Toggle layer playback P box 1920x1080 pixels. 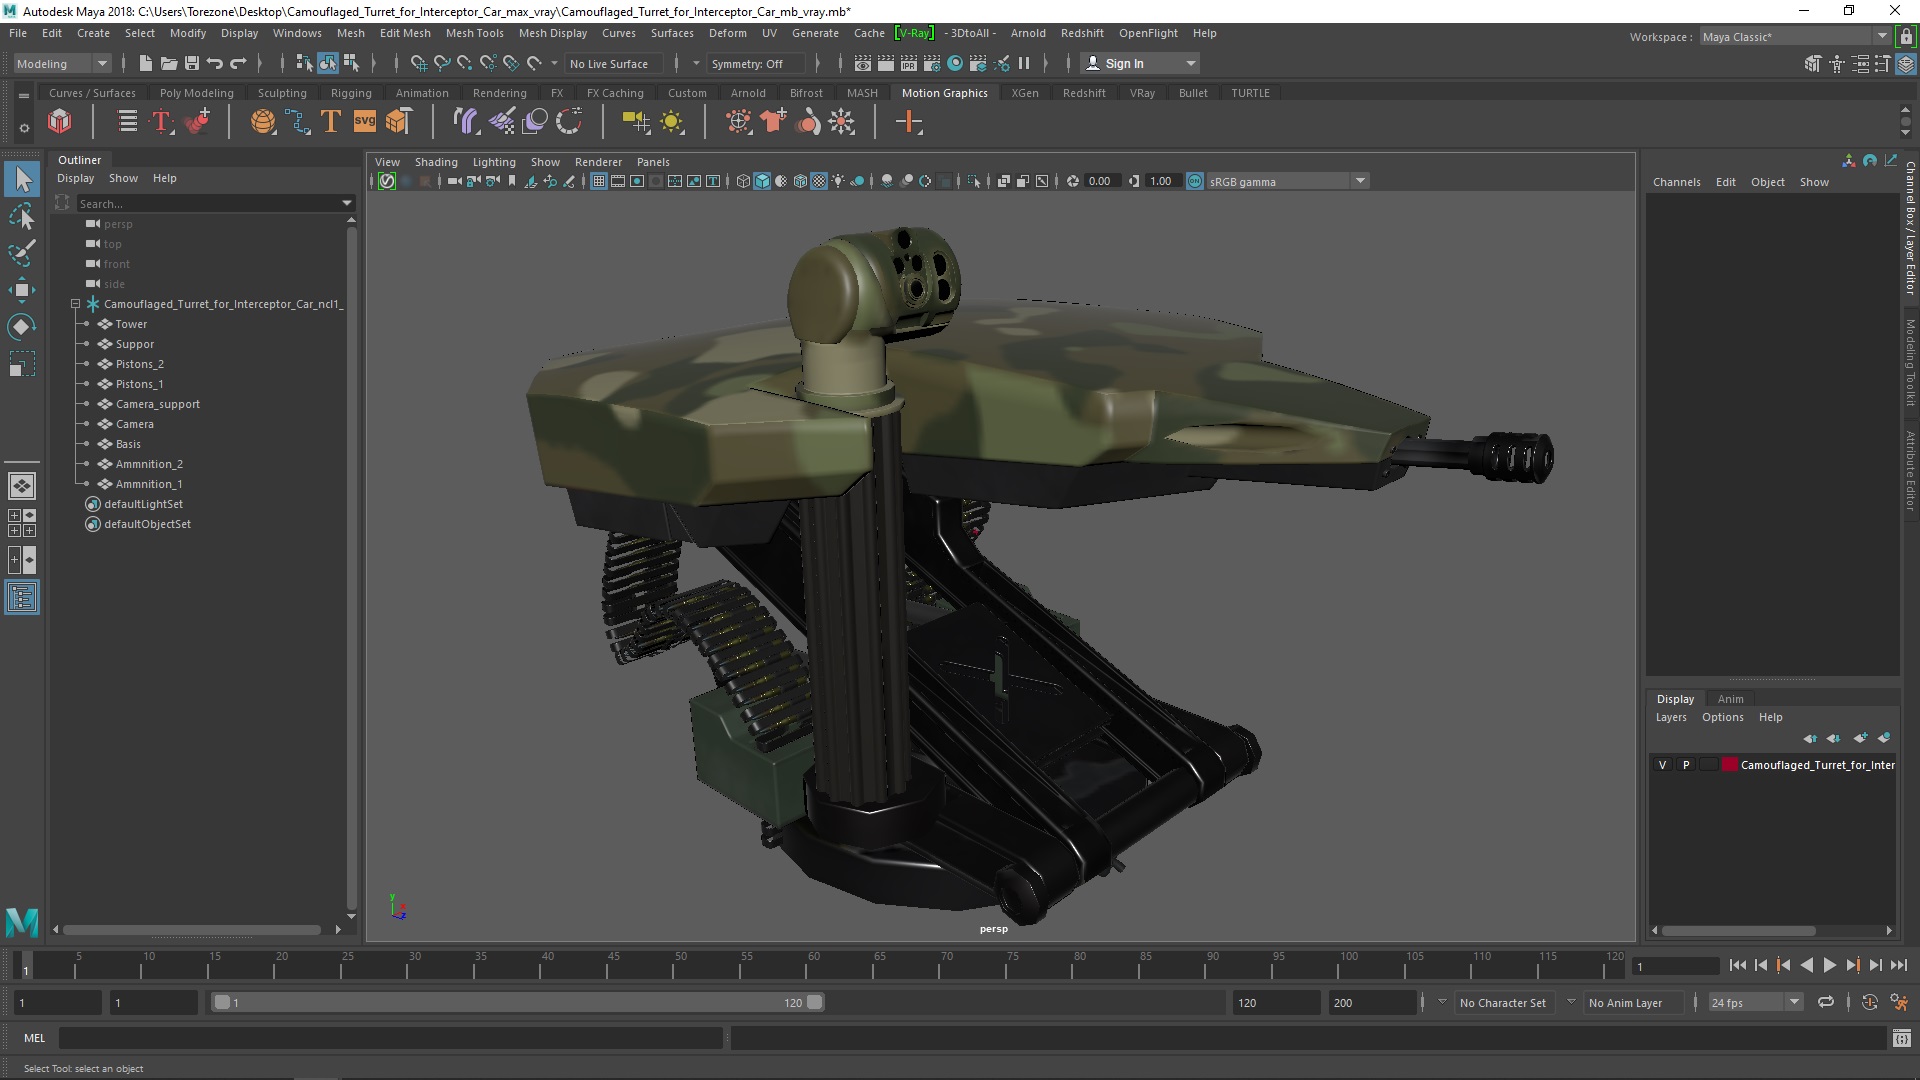point(1686,765)
